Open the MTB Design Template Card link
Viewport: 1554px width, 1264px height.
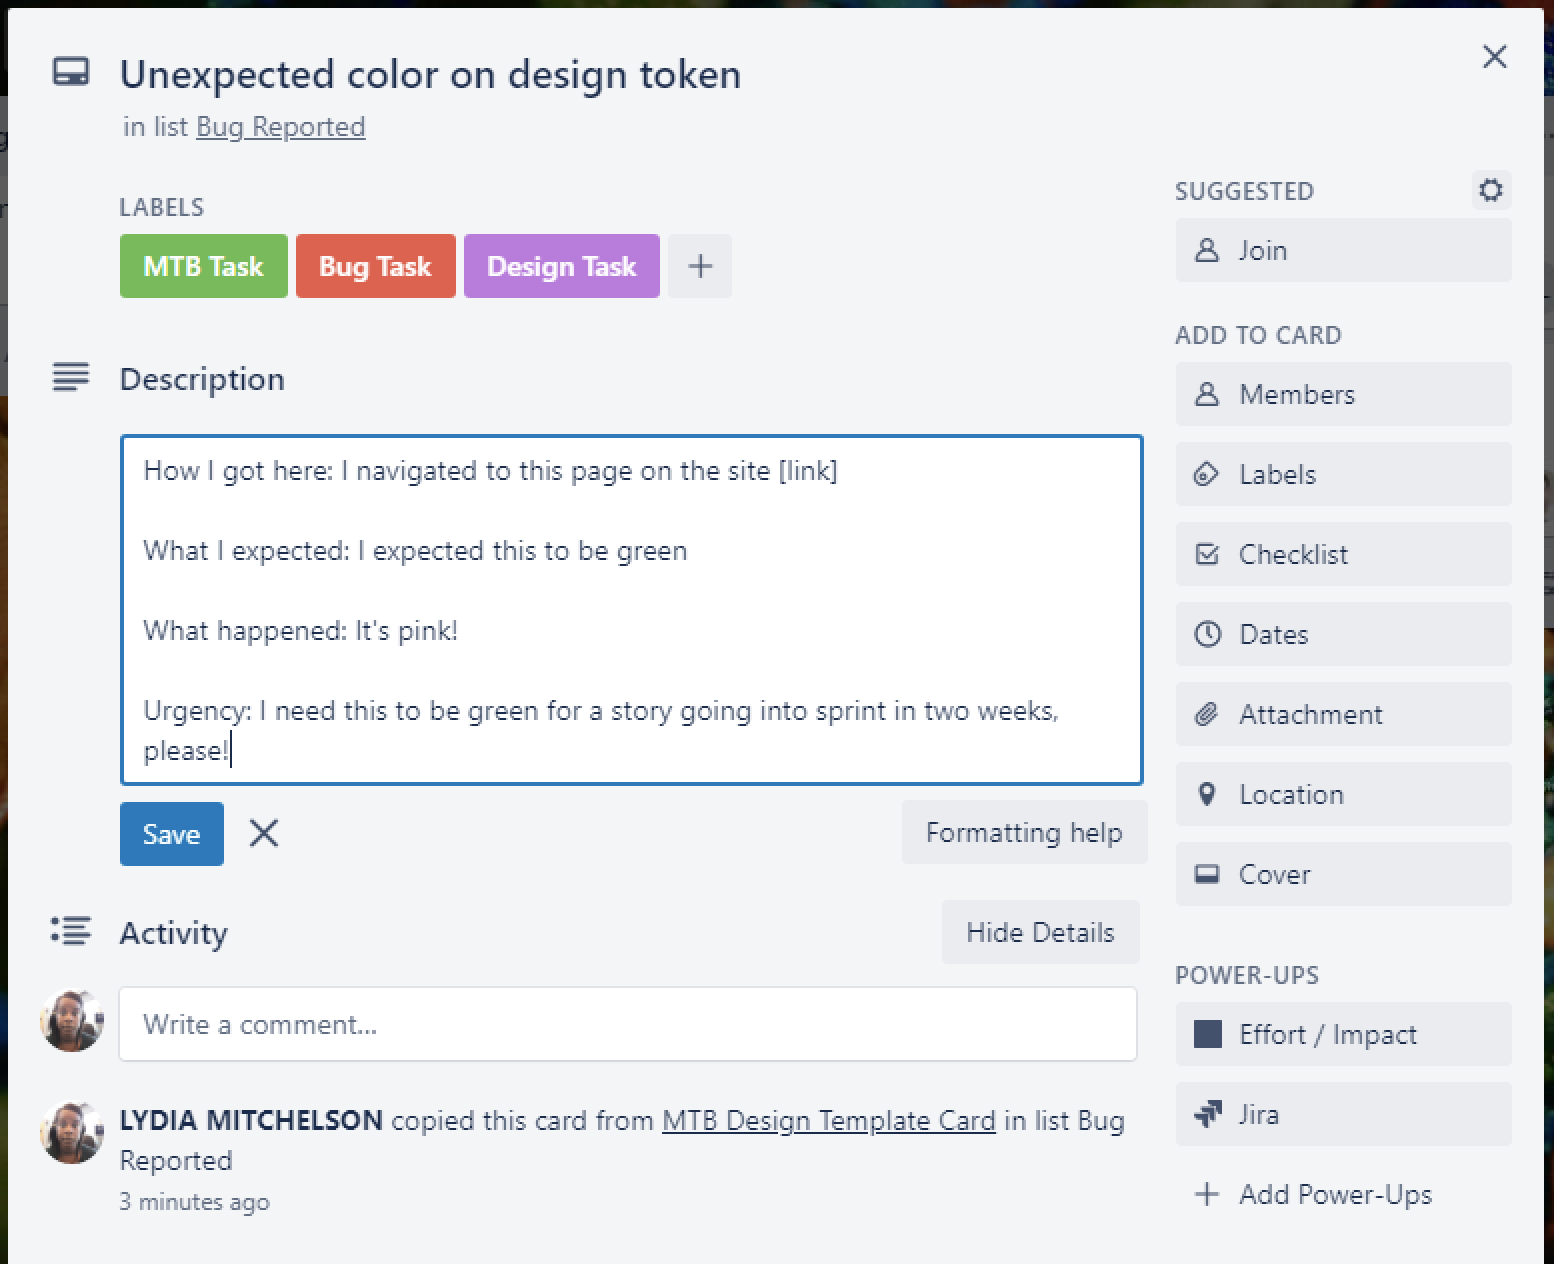coord(828,1120)
